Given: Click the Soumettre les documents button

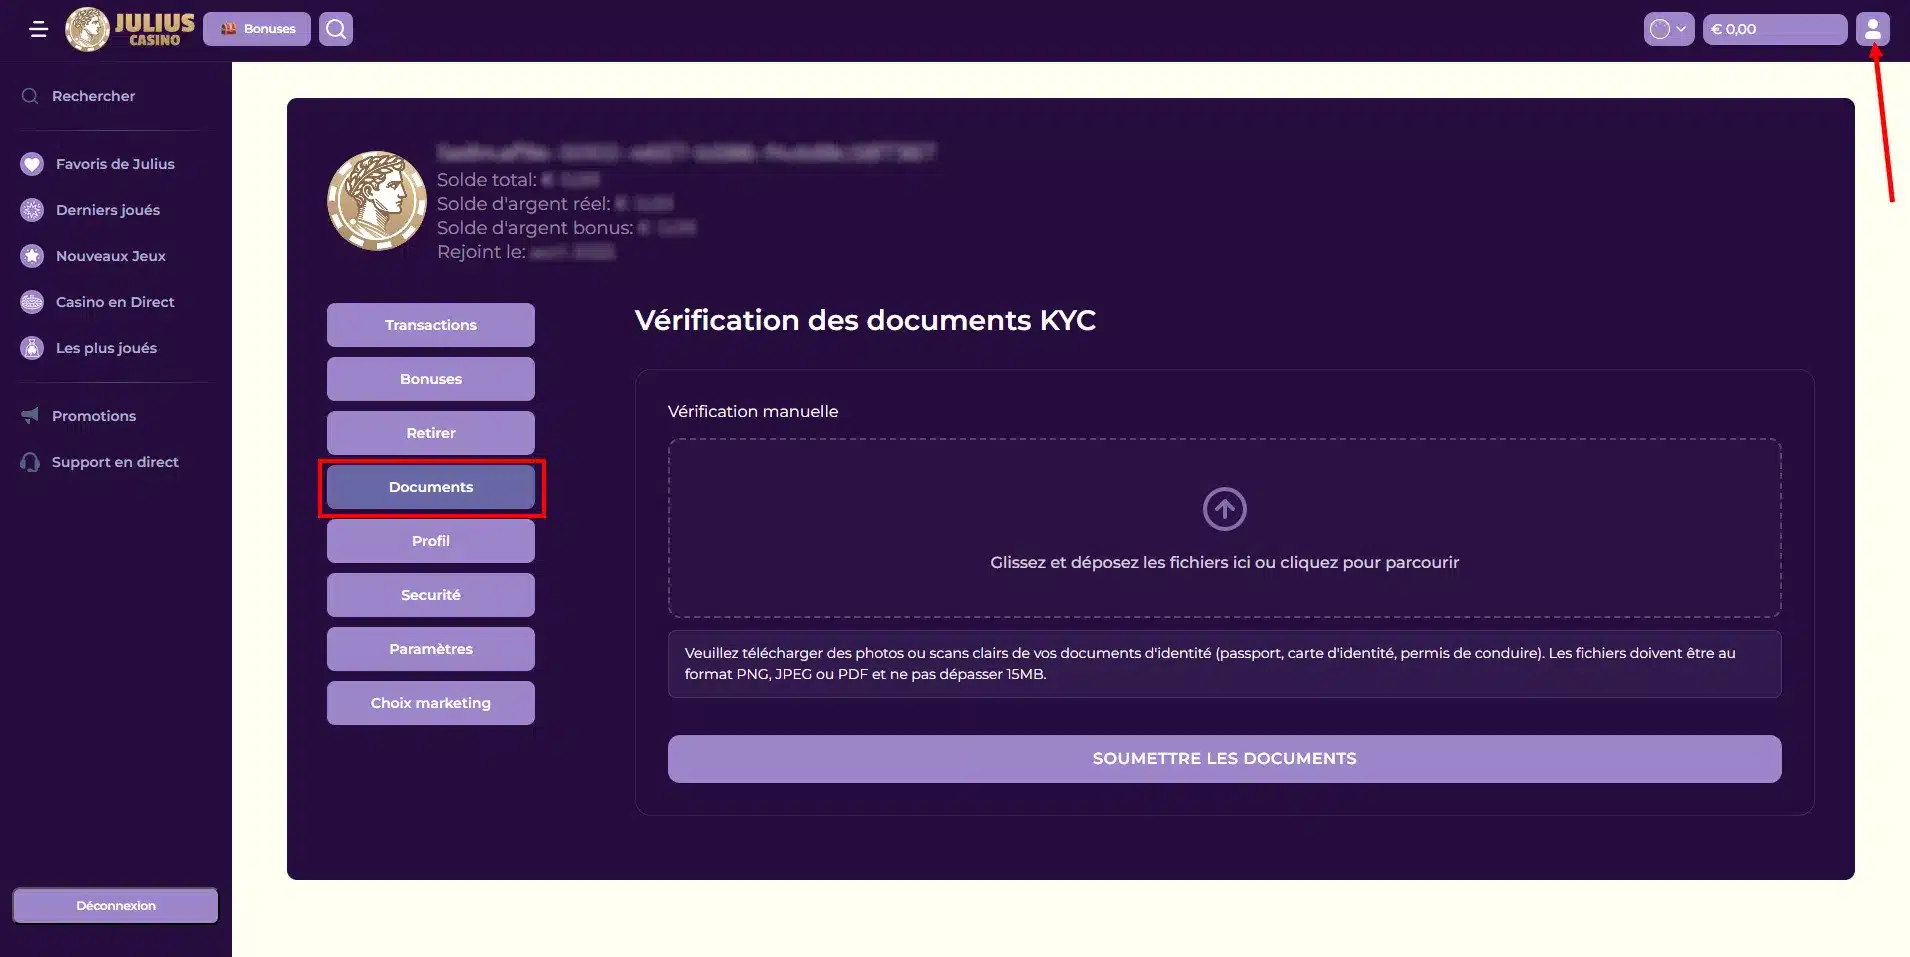Looking at the screenshot, I should (1224, 758).
